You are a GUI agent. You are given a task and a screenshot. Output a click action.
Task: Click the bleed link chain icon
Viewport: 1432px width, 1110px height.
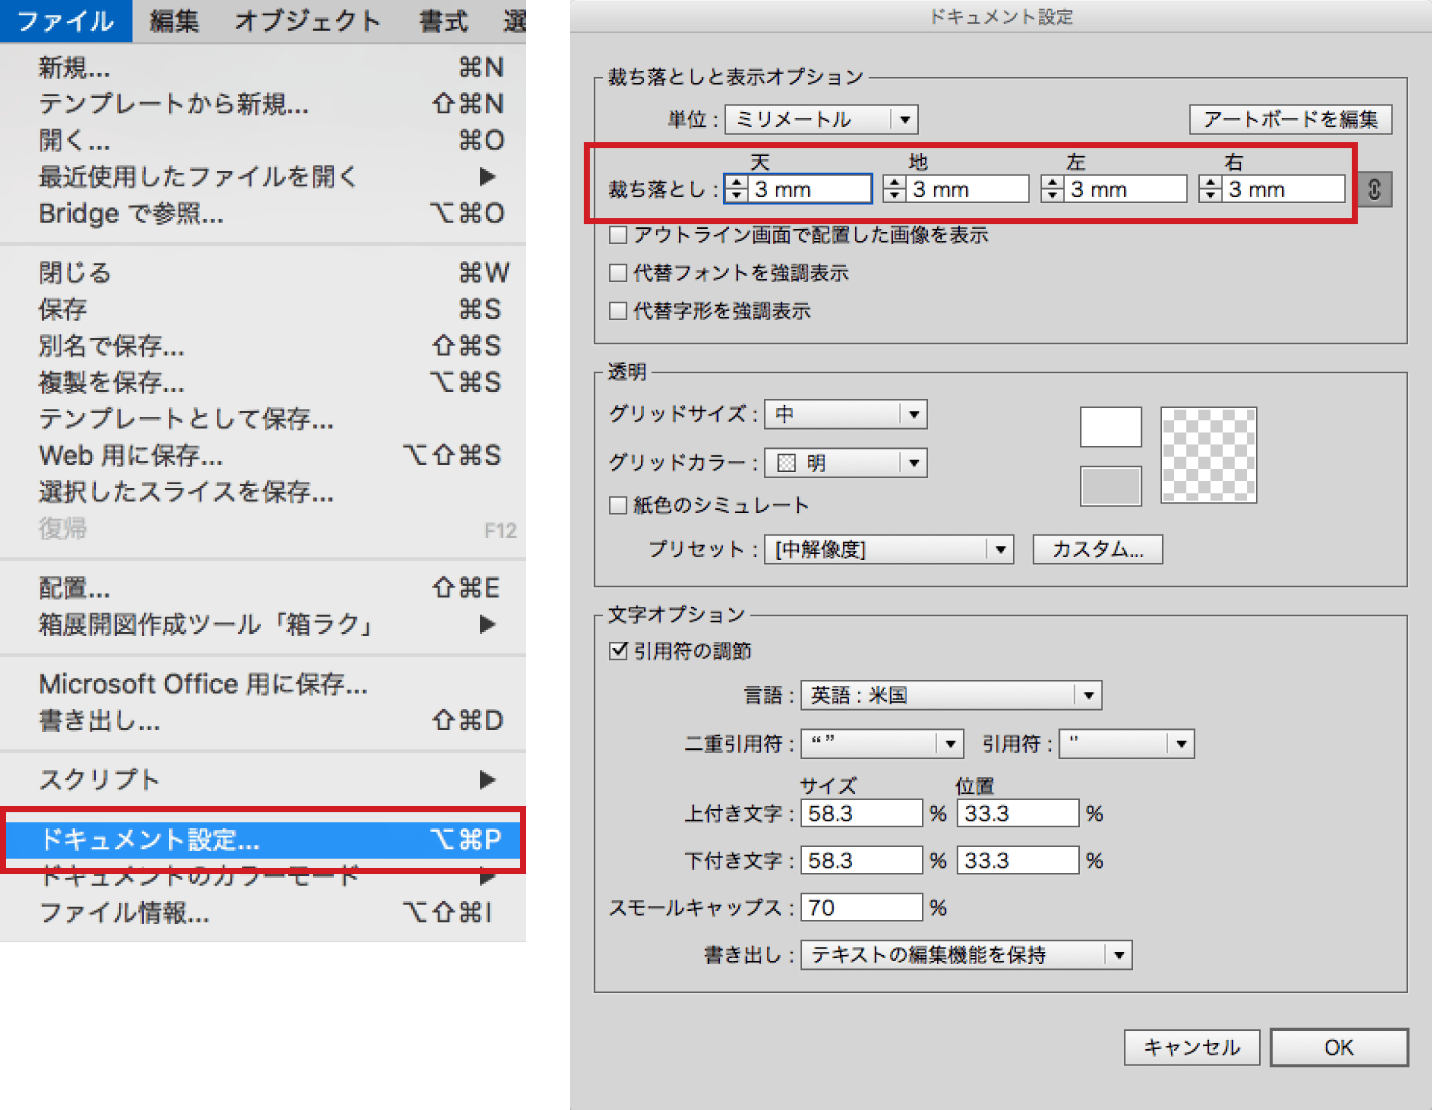click(x=1374, y=189)
